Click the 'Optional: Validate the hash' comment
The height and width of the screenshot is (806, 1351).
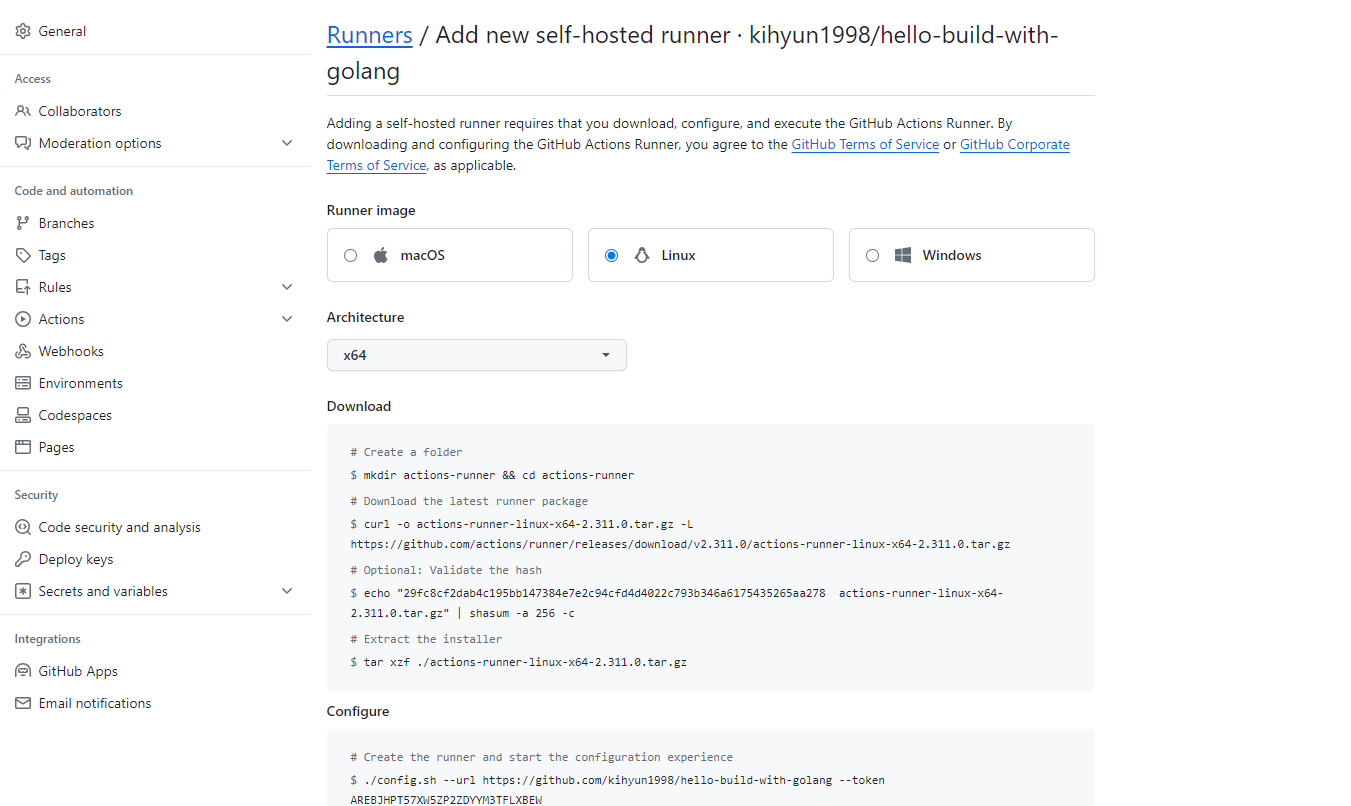pos(446,570)
